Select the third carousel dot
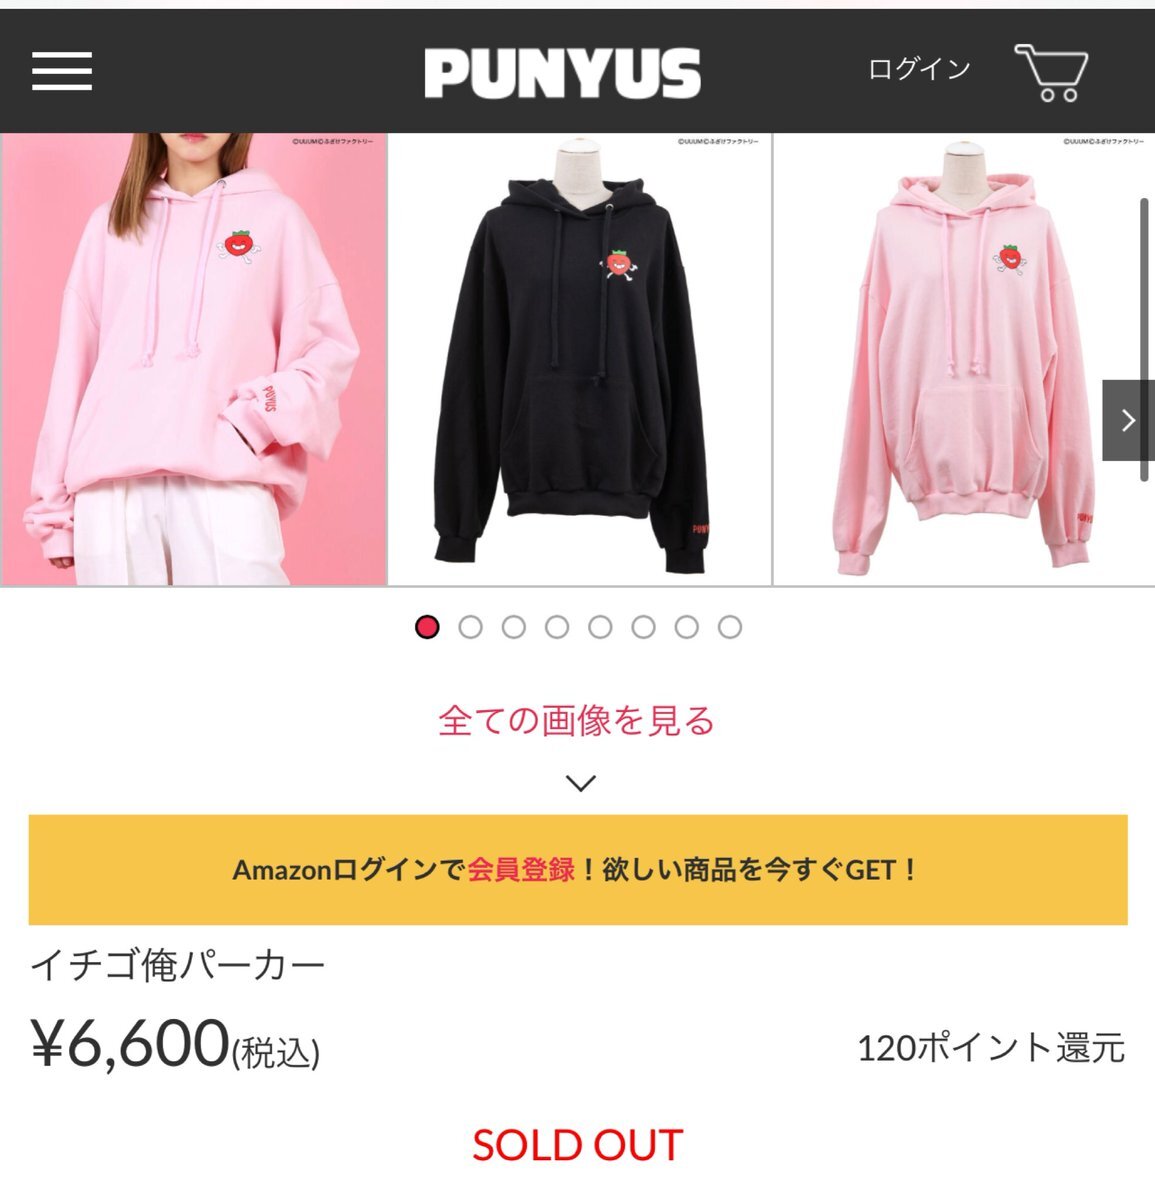 [514, 627]
